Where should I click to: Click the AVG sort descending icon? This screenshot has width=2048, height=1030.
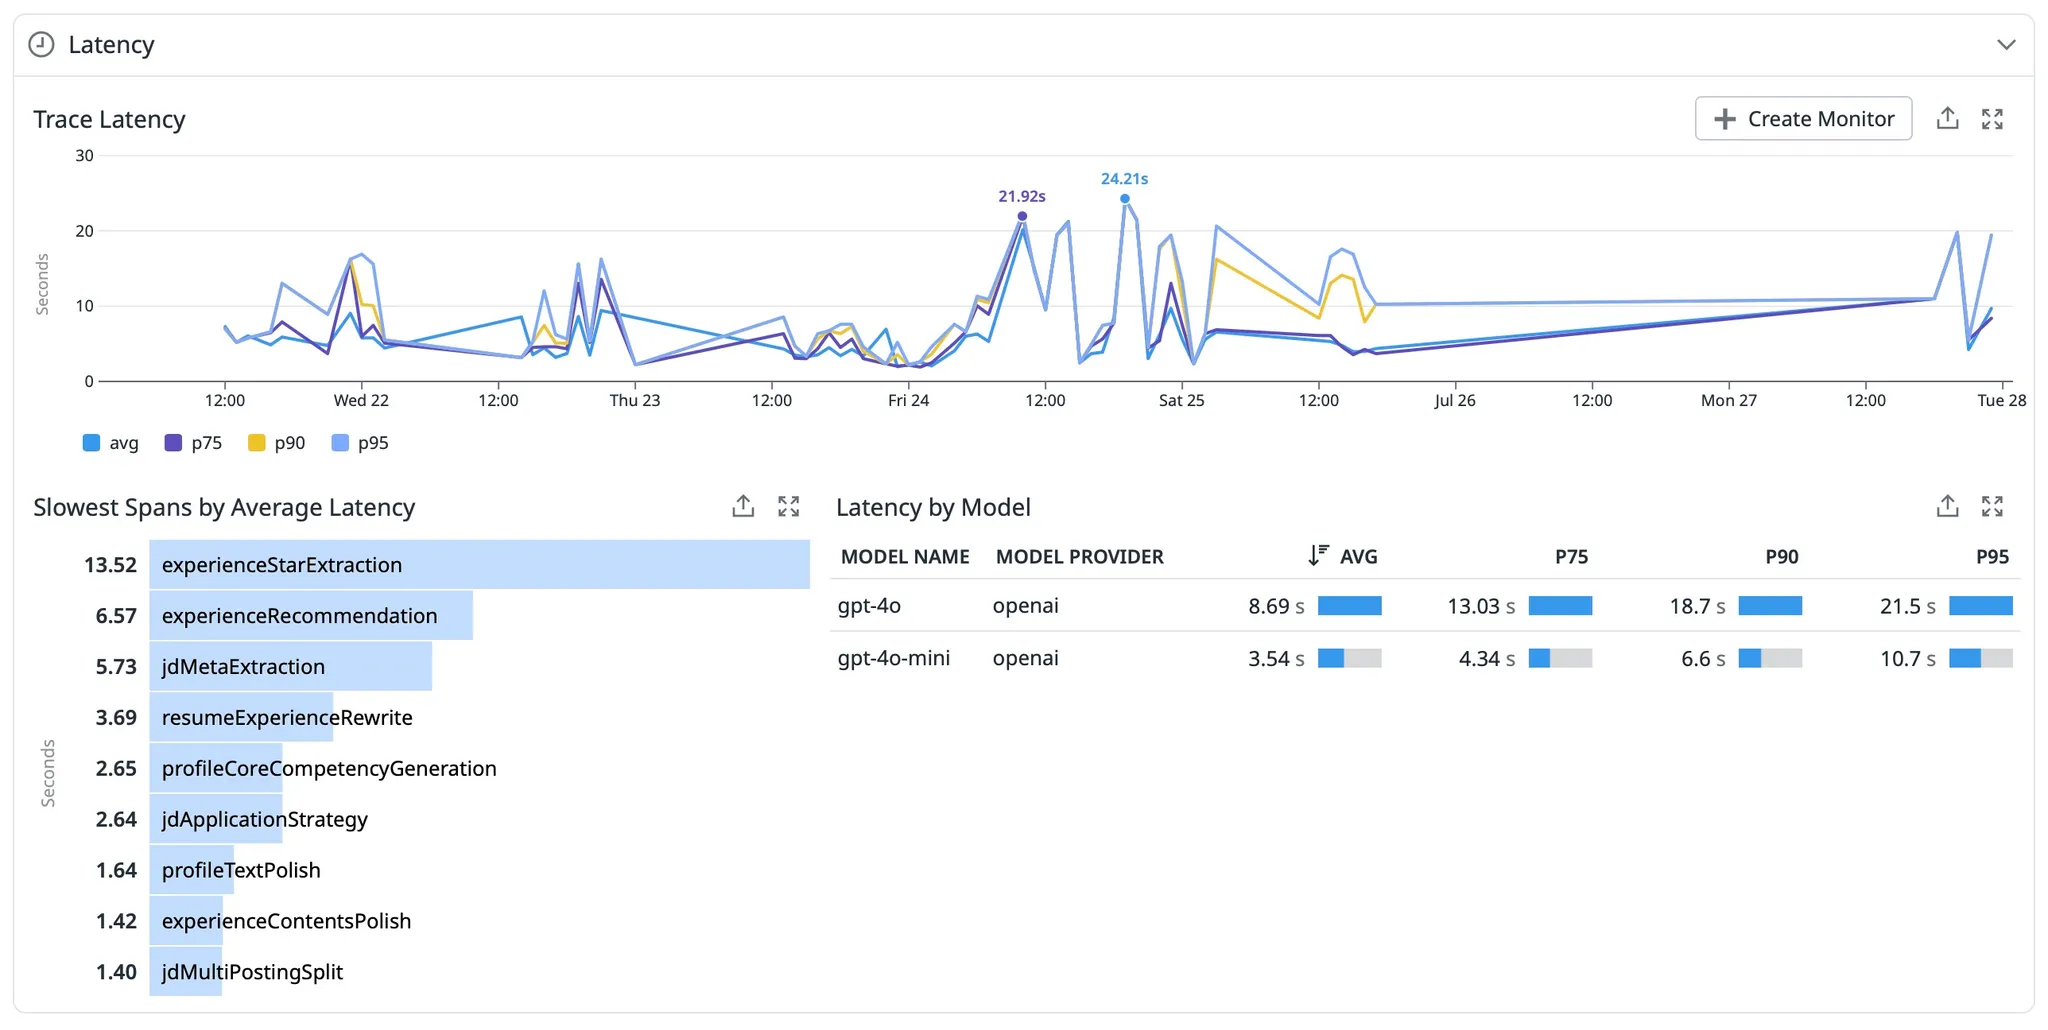1318,556
